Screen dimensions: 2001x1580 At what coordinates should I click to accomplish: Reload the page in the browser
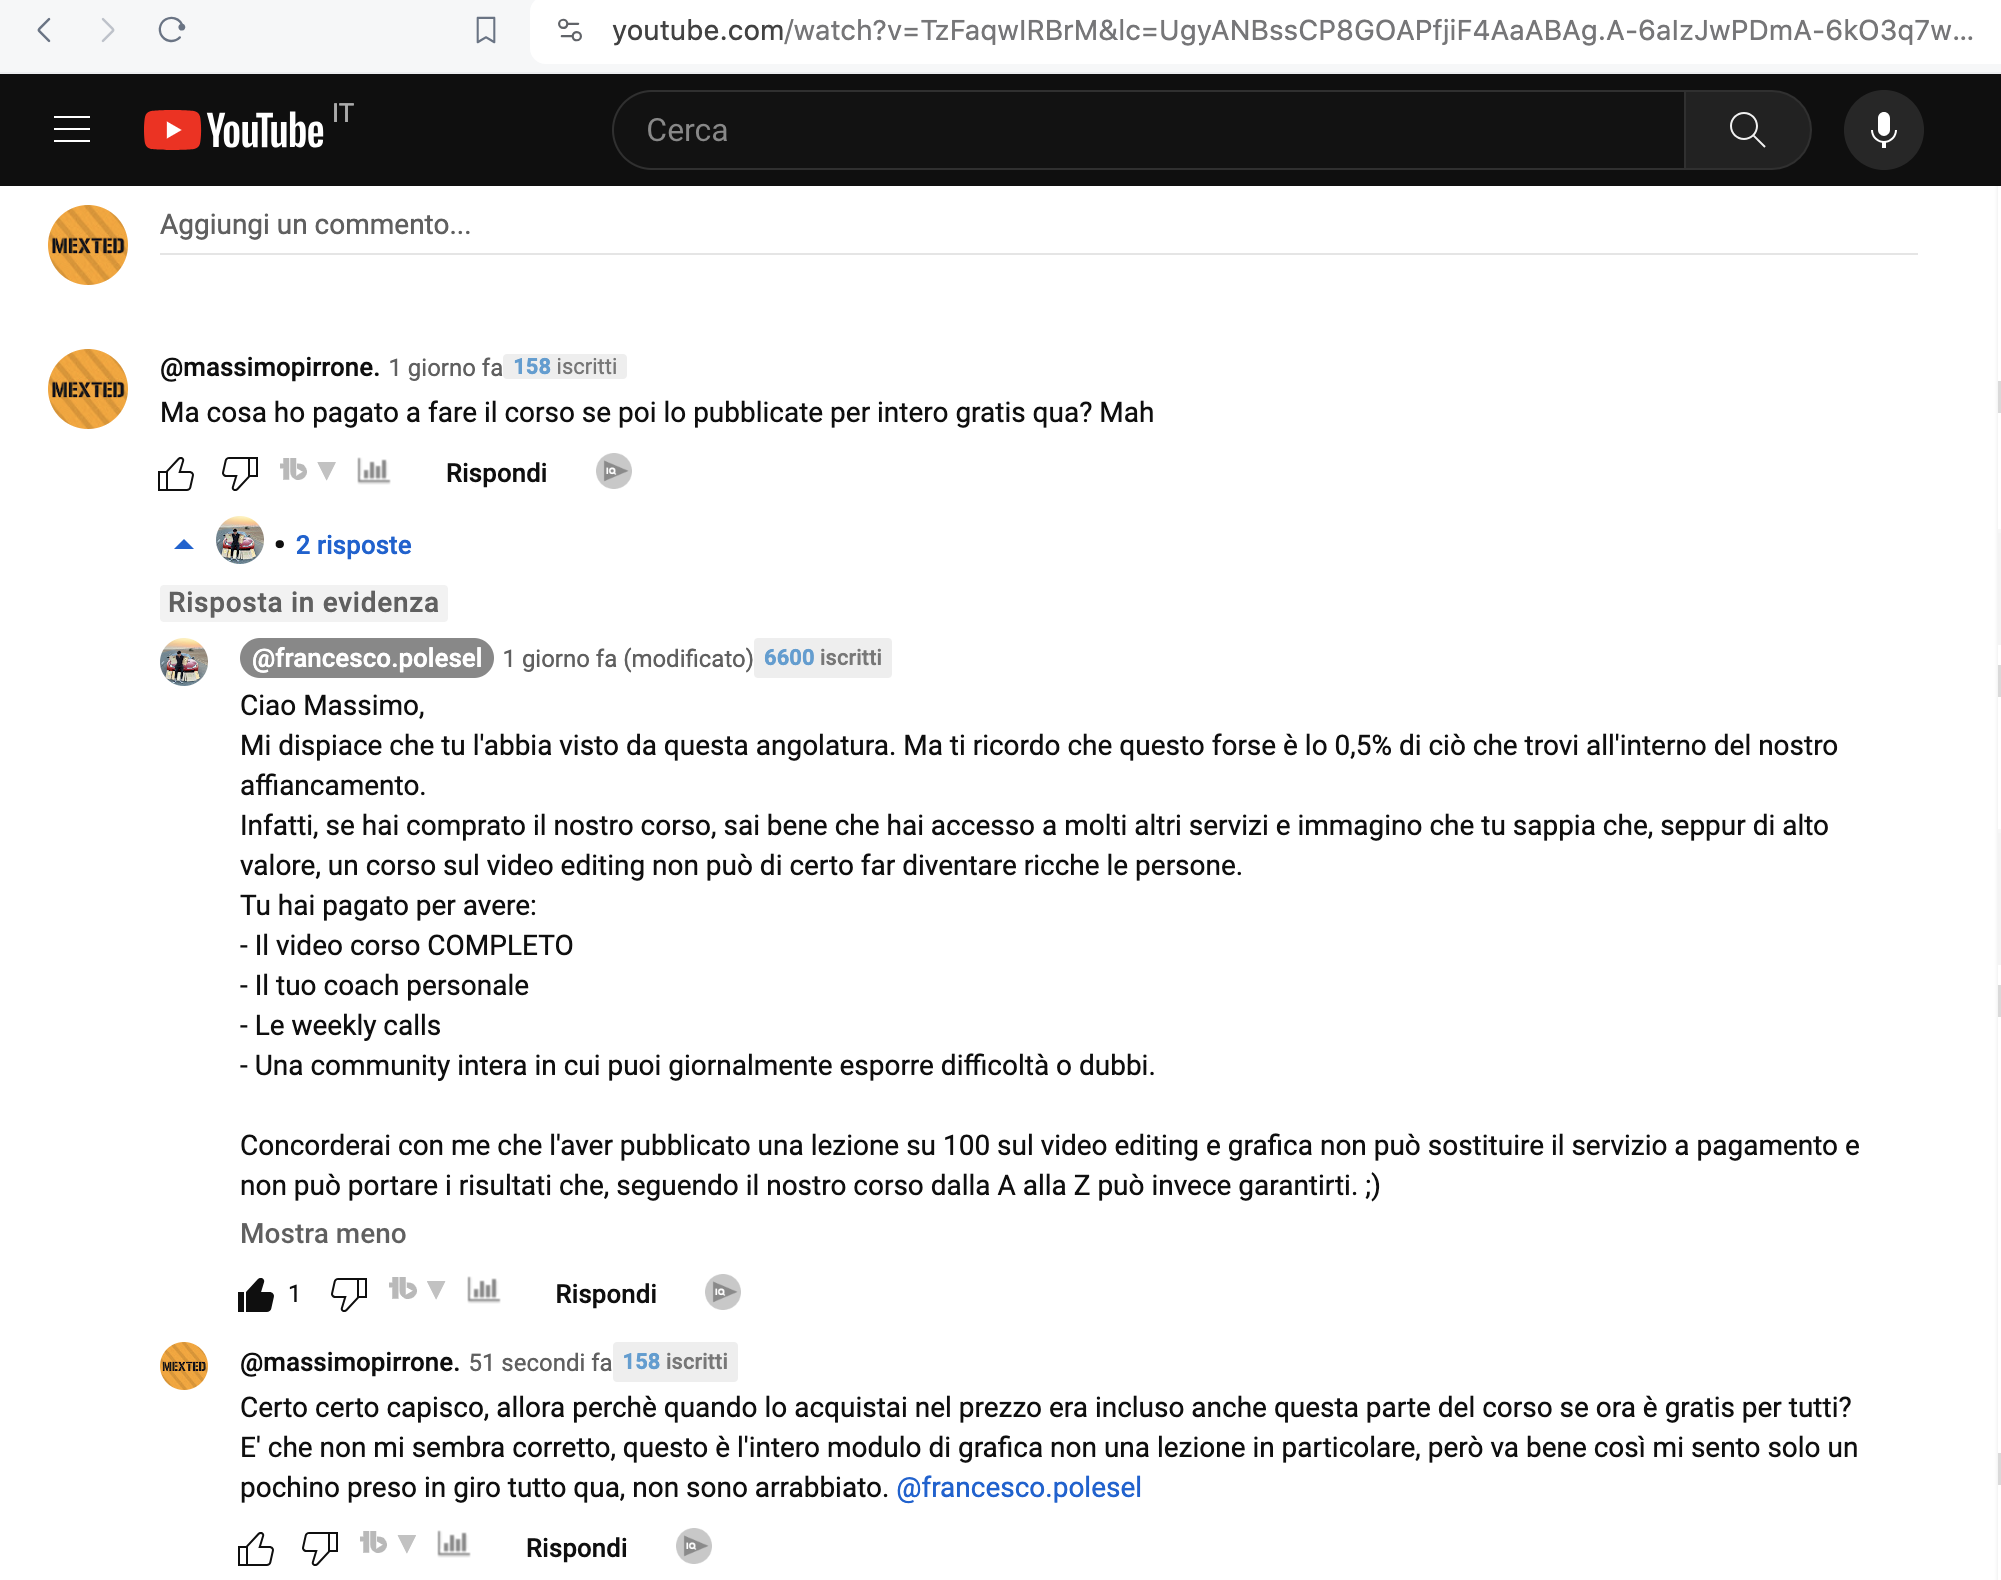tap(172, 30)
